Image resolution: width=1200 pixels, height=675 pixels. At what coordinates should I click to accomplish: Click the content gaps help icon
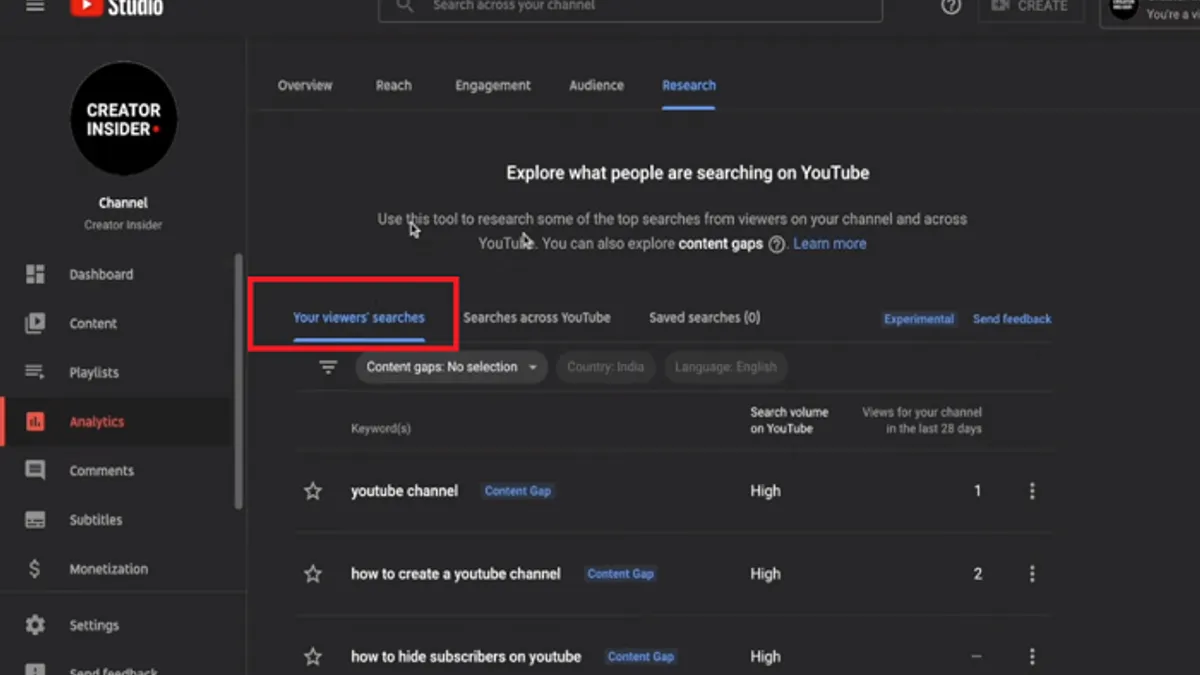[x=777, y=244]
